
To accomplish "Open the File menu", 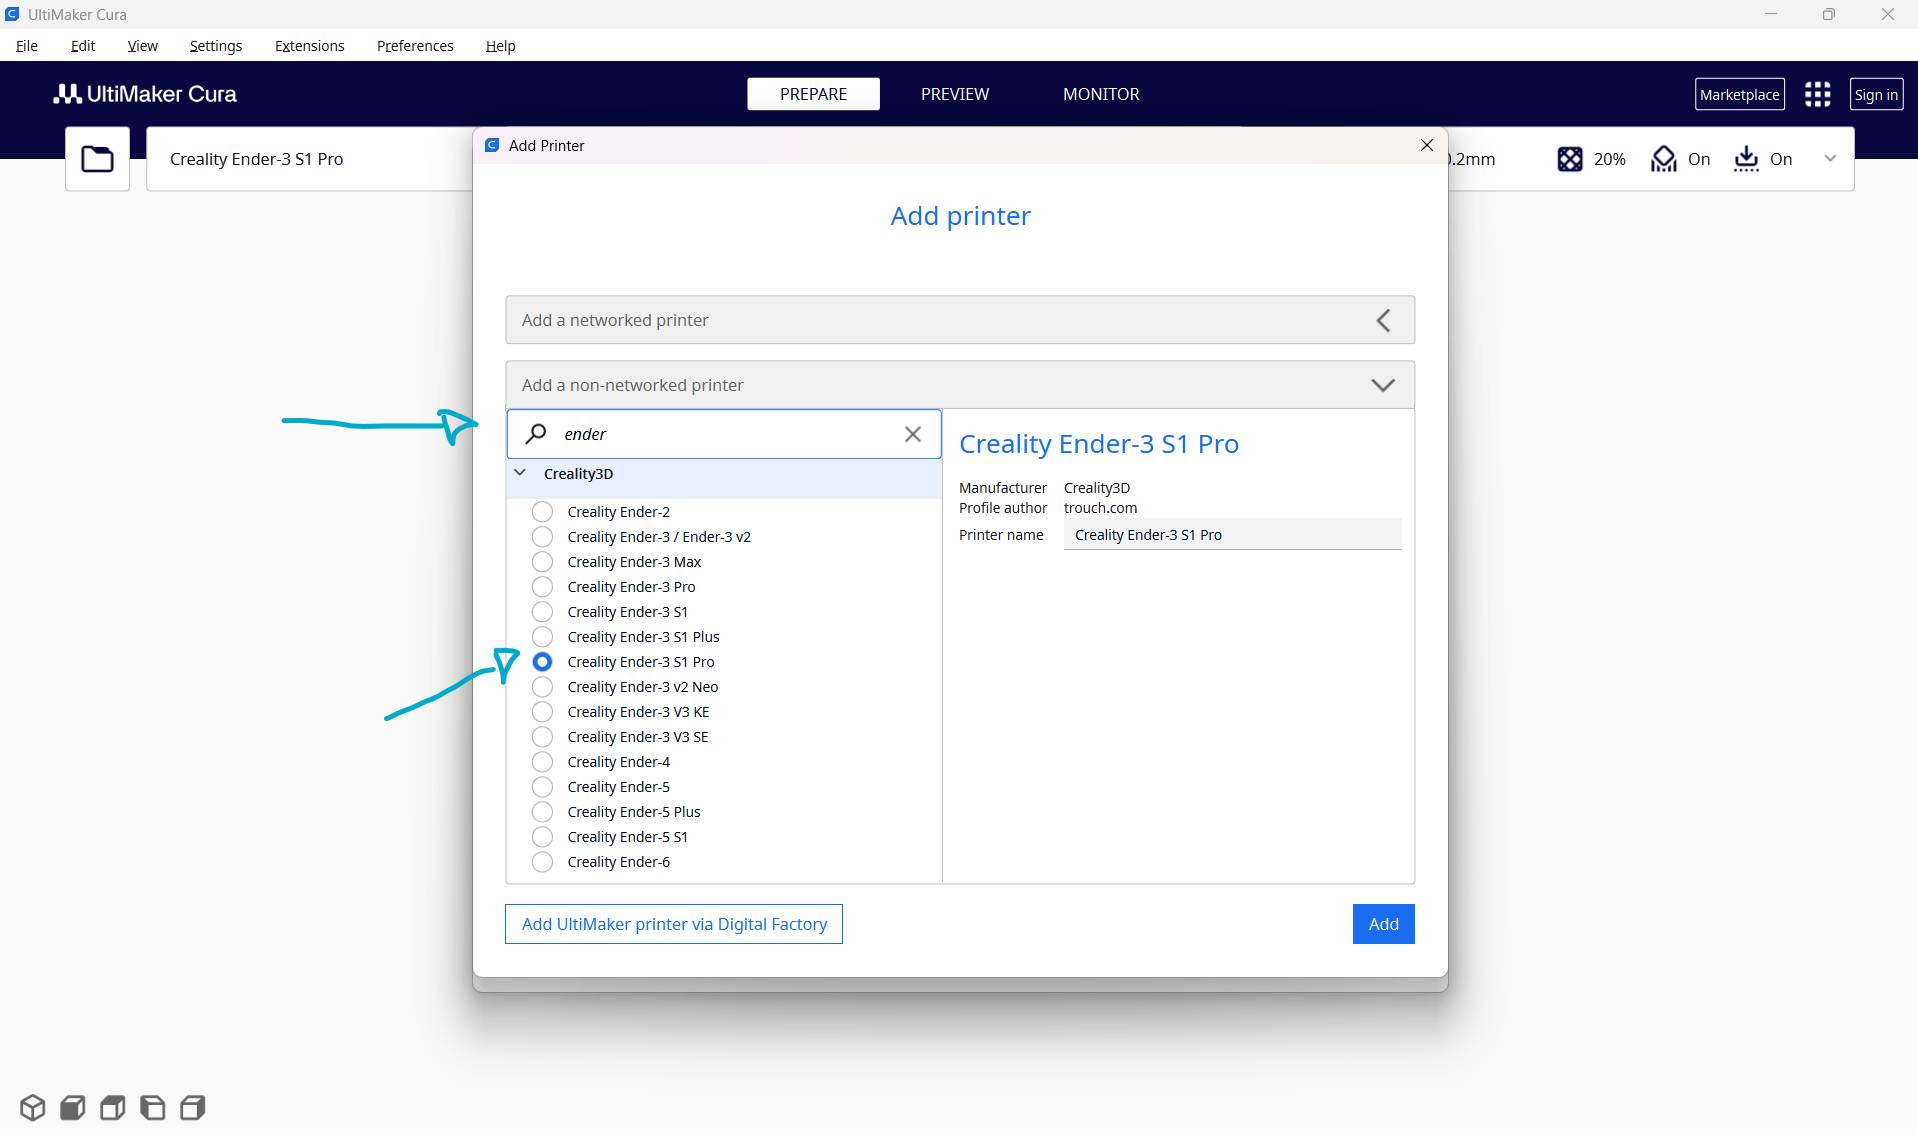I will (27, 46).
